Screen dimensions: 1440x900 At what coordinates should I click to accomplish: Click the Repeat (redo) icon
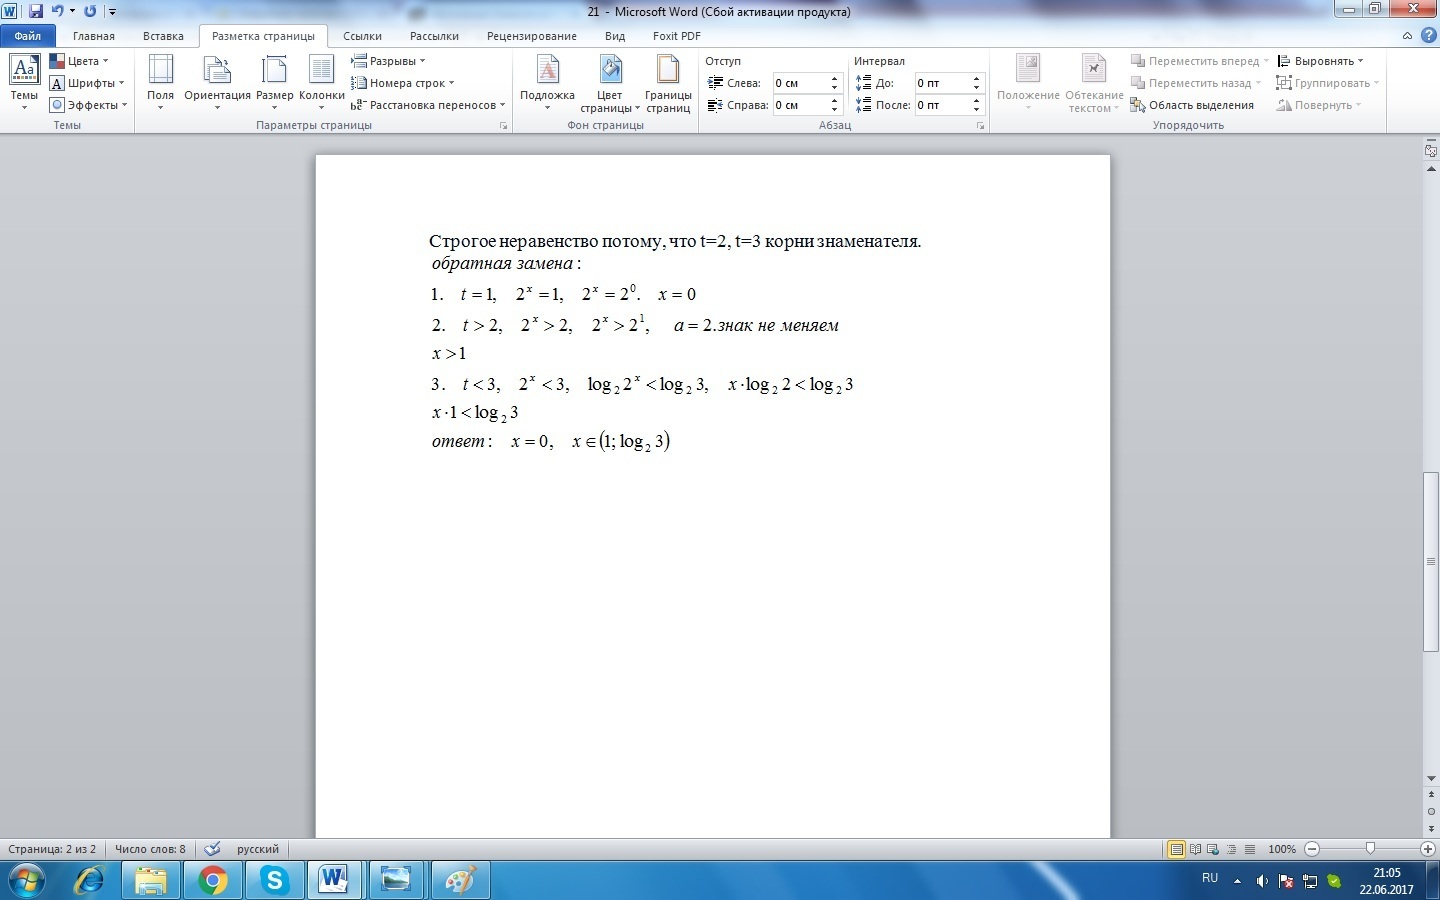90,11
